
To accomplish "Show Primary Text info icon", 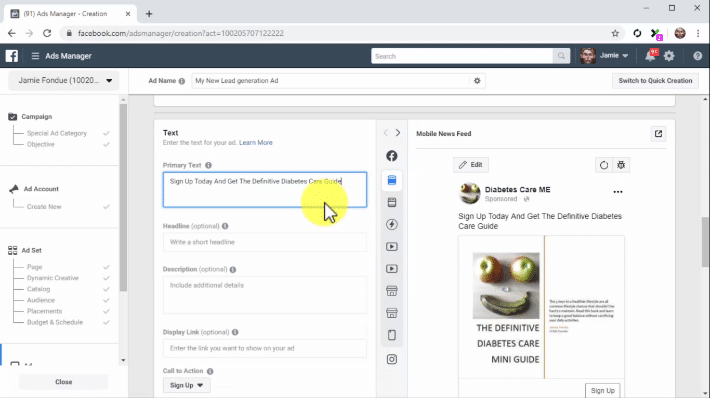I will (x=208, y=165).
